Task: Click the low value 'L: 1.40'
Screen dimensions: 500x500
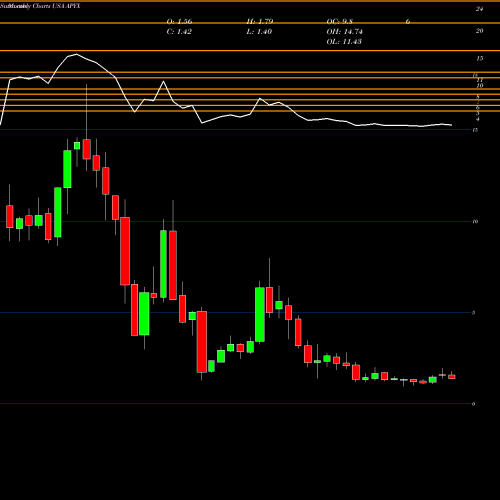Action: tap(259, 32)
